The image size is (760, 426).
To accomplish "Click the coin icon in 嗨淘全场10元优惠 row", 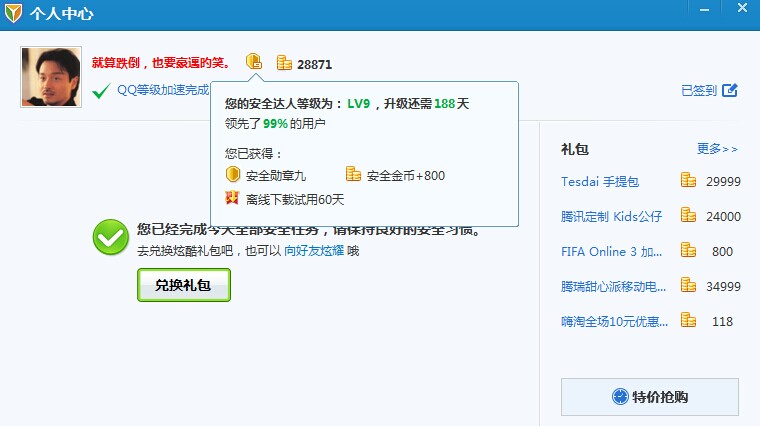I will [688, 320].
